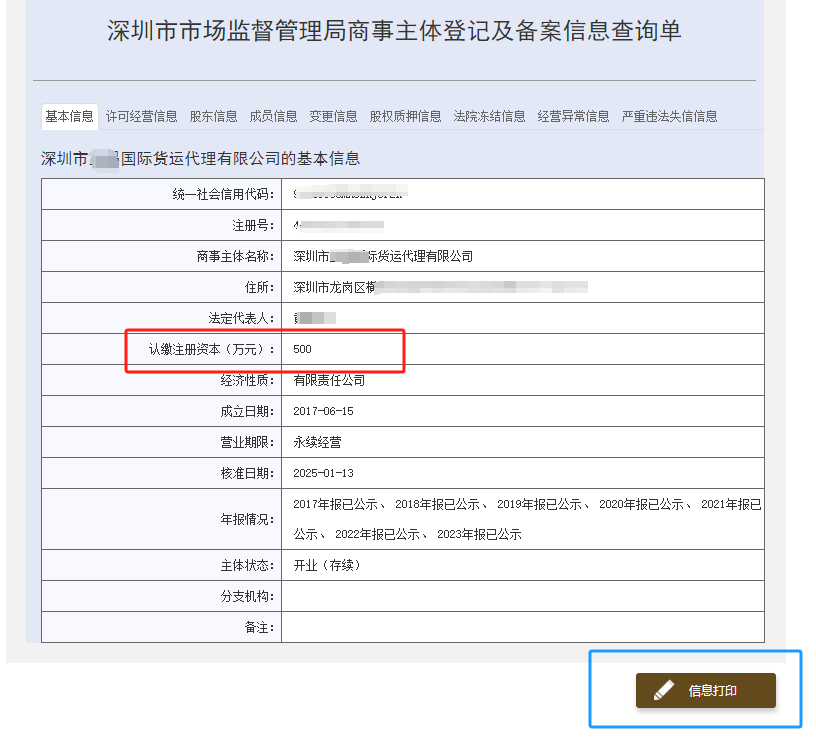Select the 成员信息 tab
The width and height of the screenshot is (816, 746).
pyautogui.click(x=273, y=115)
